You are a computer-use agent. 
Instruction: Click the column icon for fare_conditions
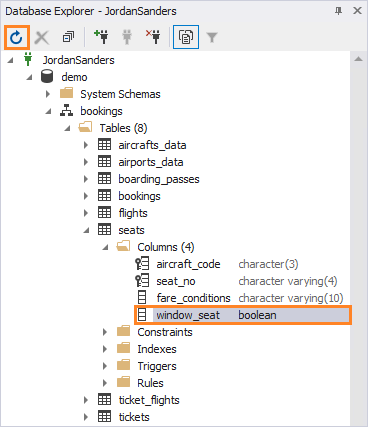(142, 297)
